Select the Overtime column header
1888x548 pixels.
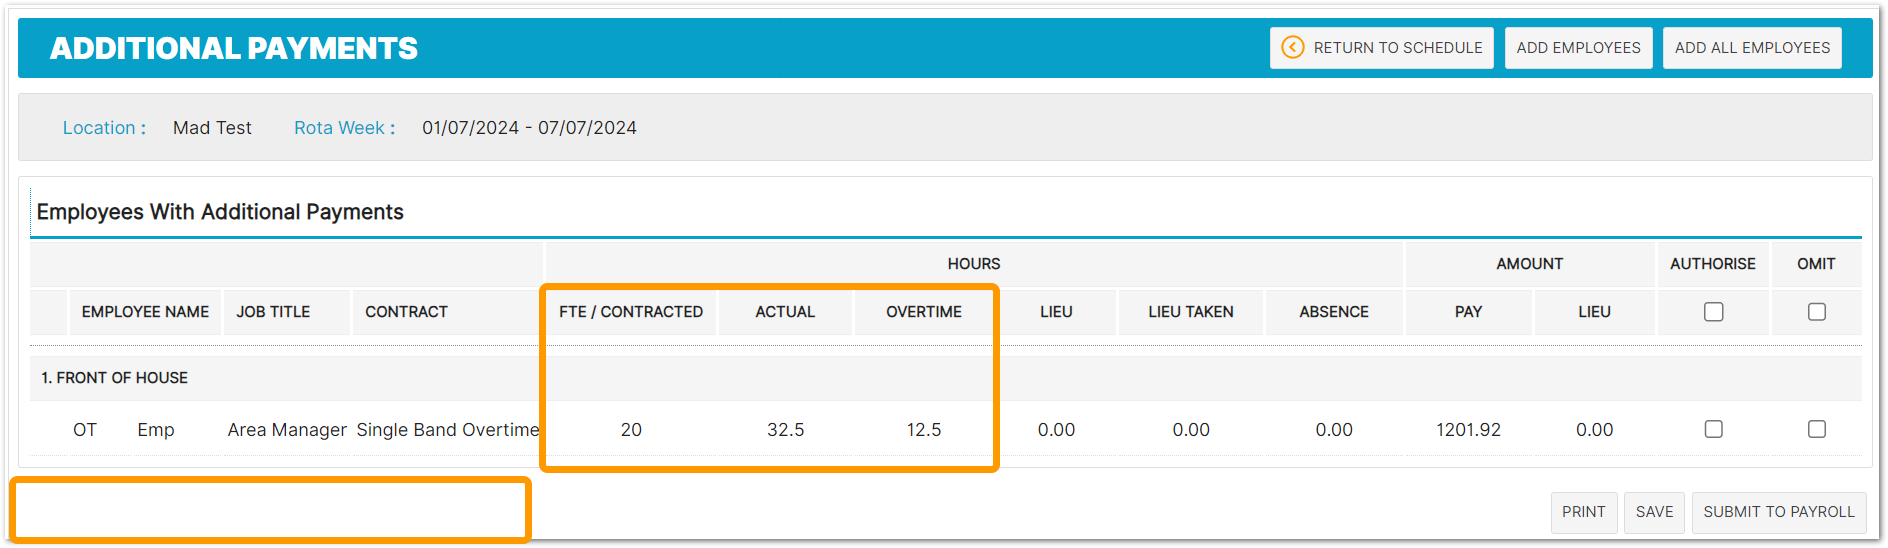point(923,312)
